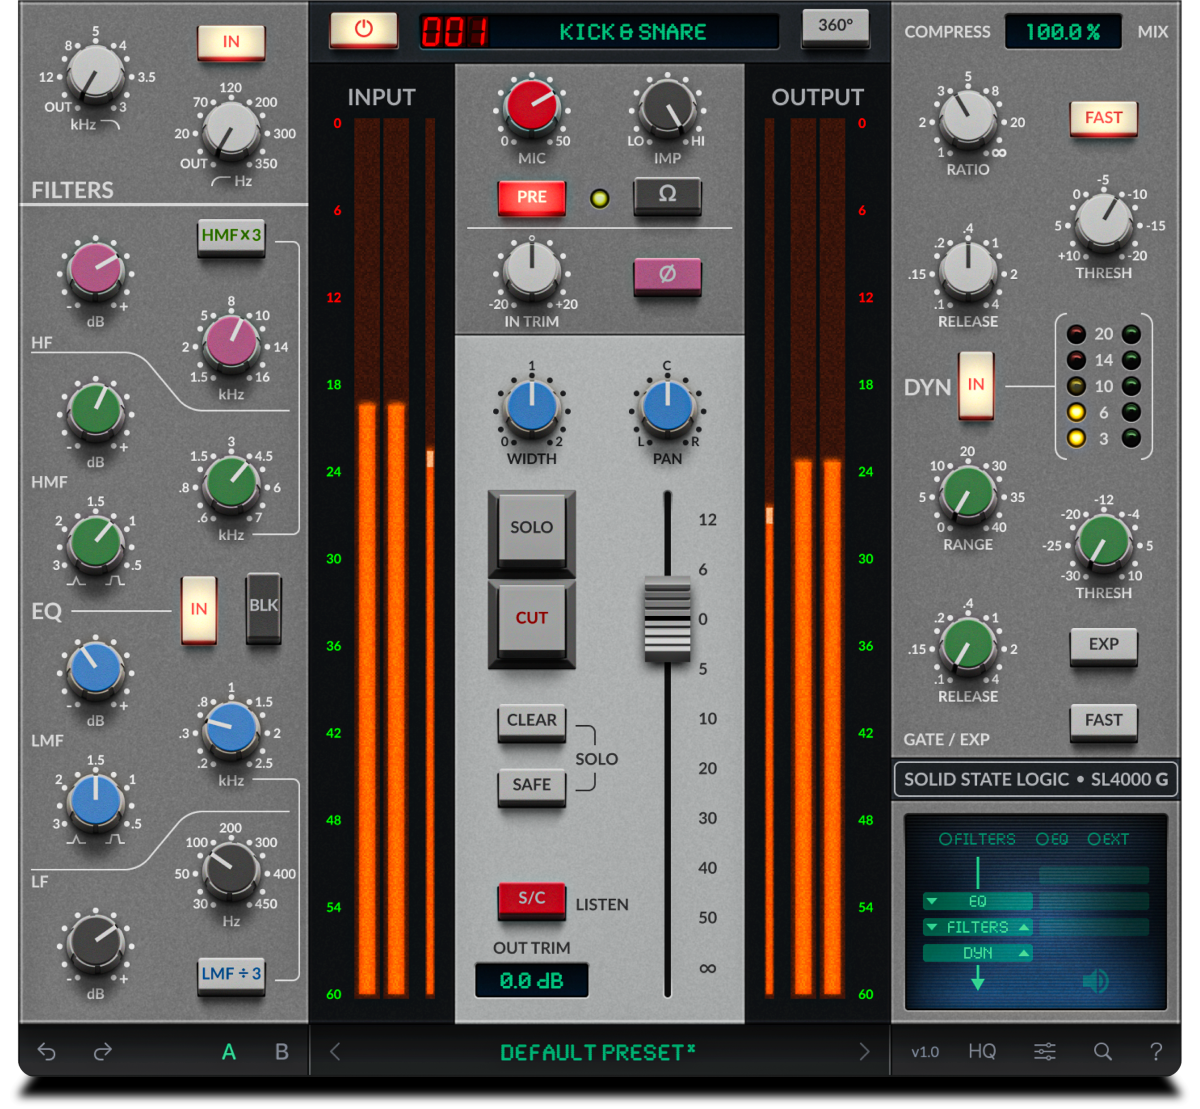The width and height of the screenshot is (1200, 1109).
Task: Enable the DYN IN switch
Action: (x=978, y=386)
